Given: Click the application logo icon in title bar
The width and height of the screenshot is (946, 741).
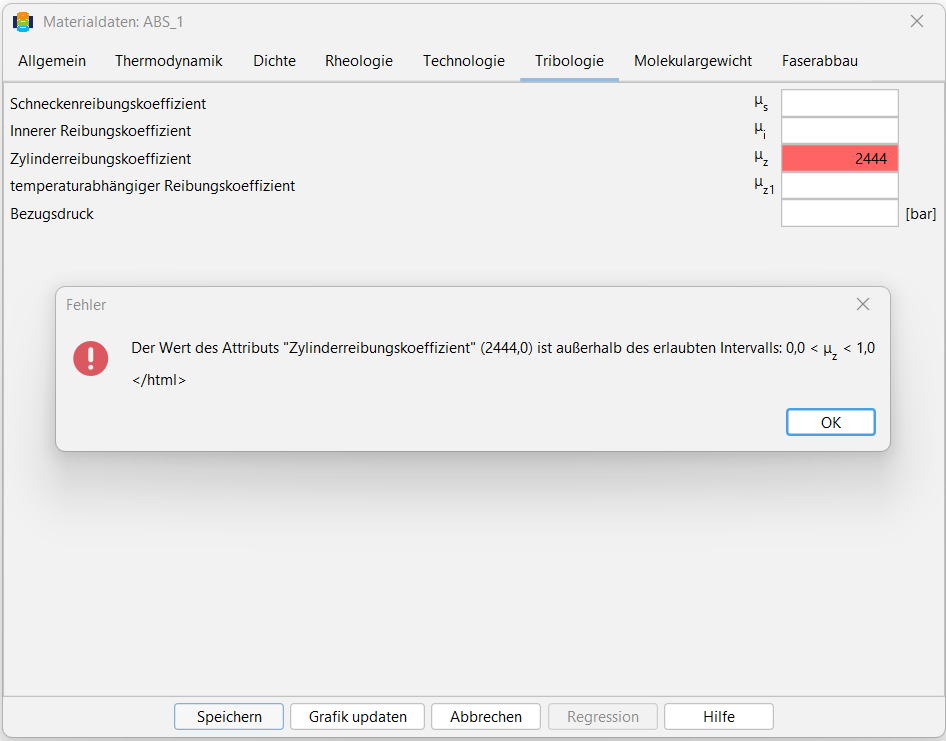Looking at the screenshot, I should pyautogui.click(x=23, y=22).
